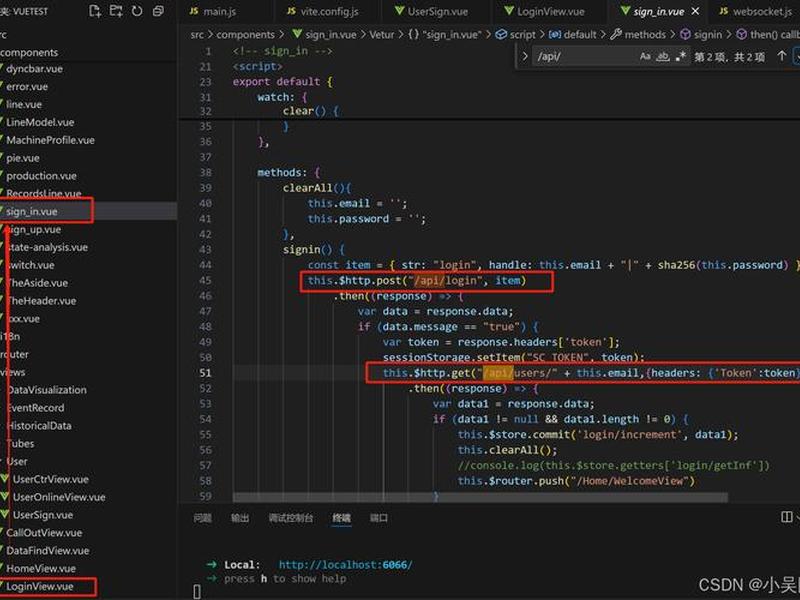Click 'src' in the breadcrumb path
800x600 pixels.
pyautogui.click(x=197, y=35)
